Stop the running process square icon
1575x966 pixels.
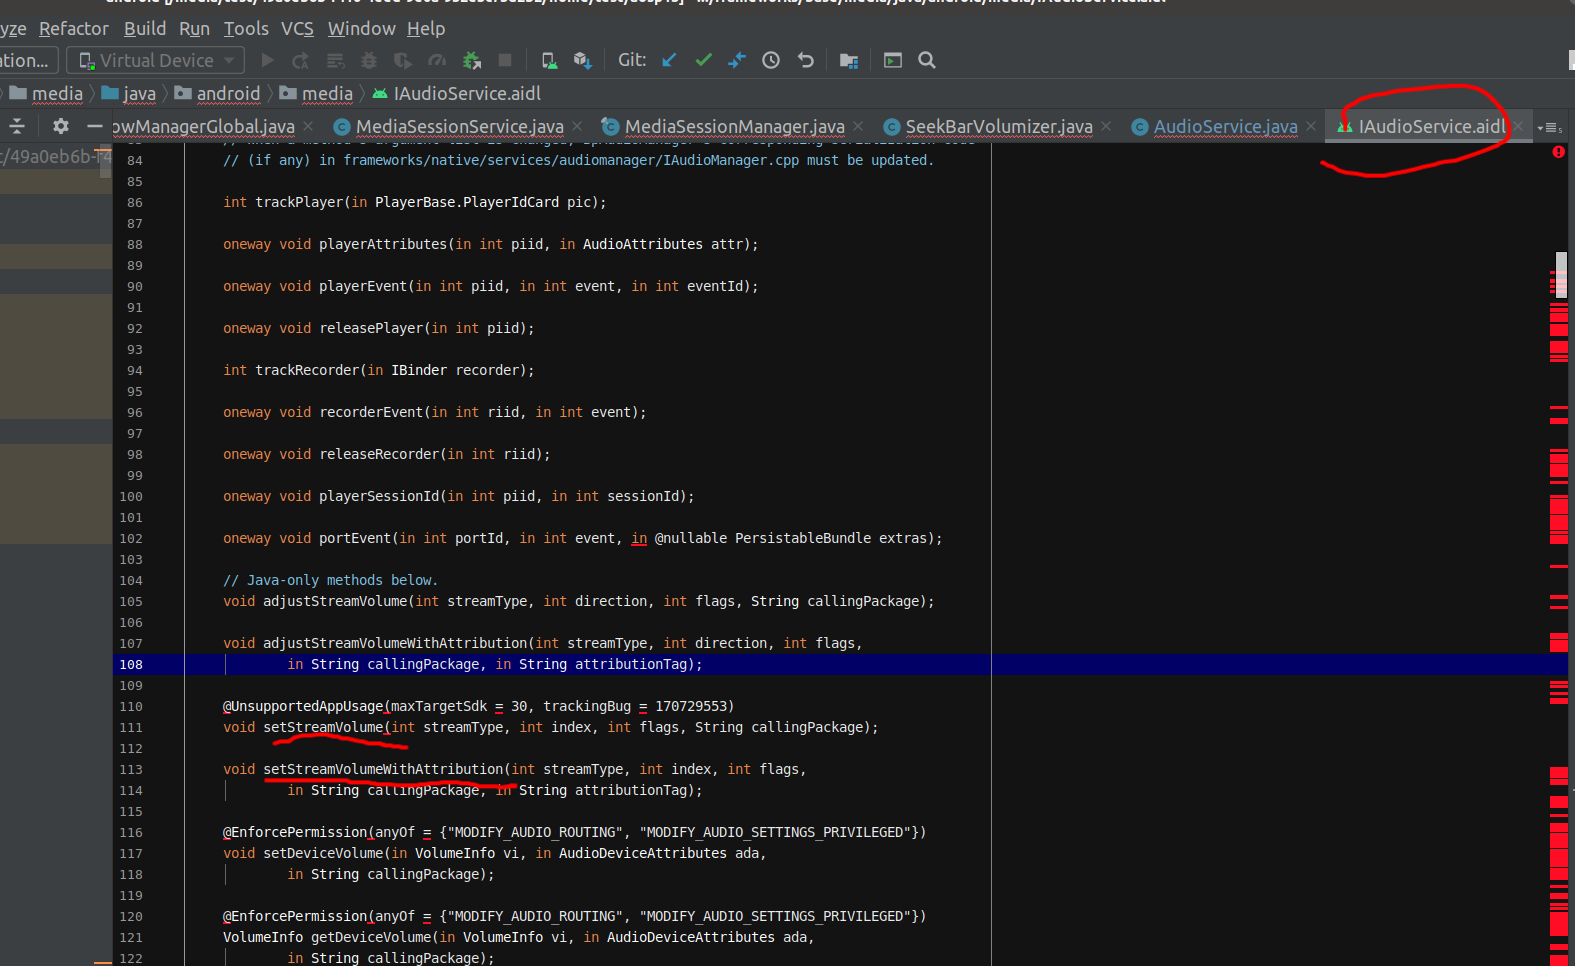coord(505,60)
